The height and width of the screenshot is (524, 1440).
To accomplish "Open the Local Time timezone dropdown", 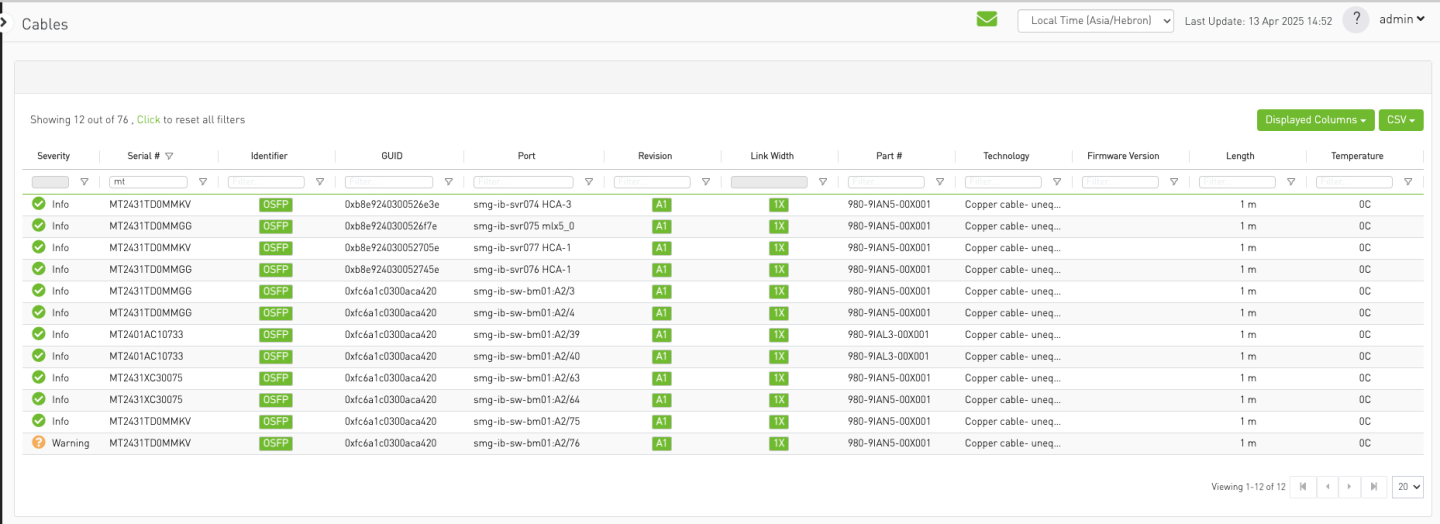I will pyautogui.click(x=1095, y=21).
